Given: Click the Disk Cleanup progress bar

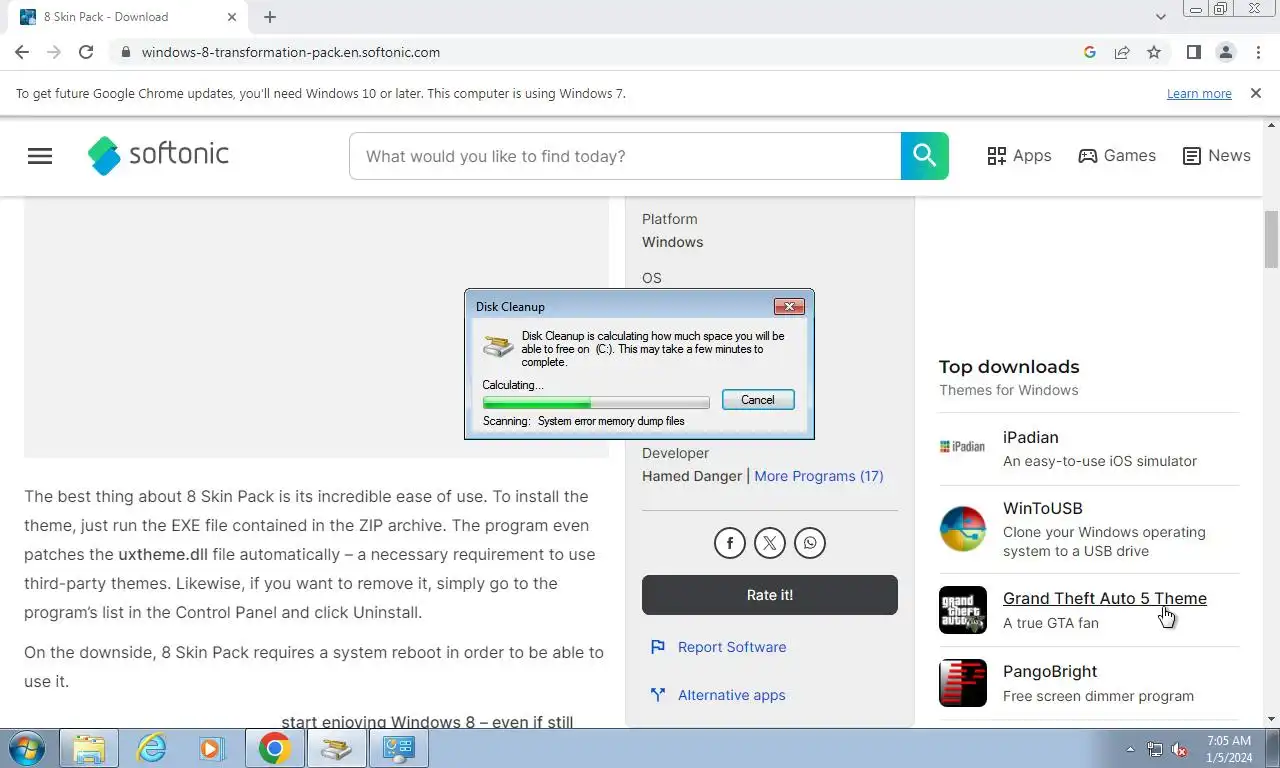Looking at the screenshot, I should (x=596, y=403).
